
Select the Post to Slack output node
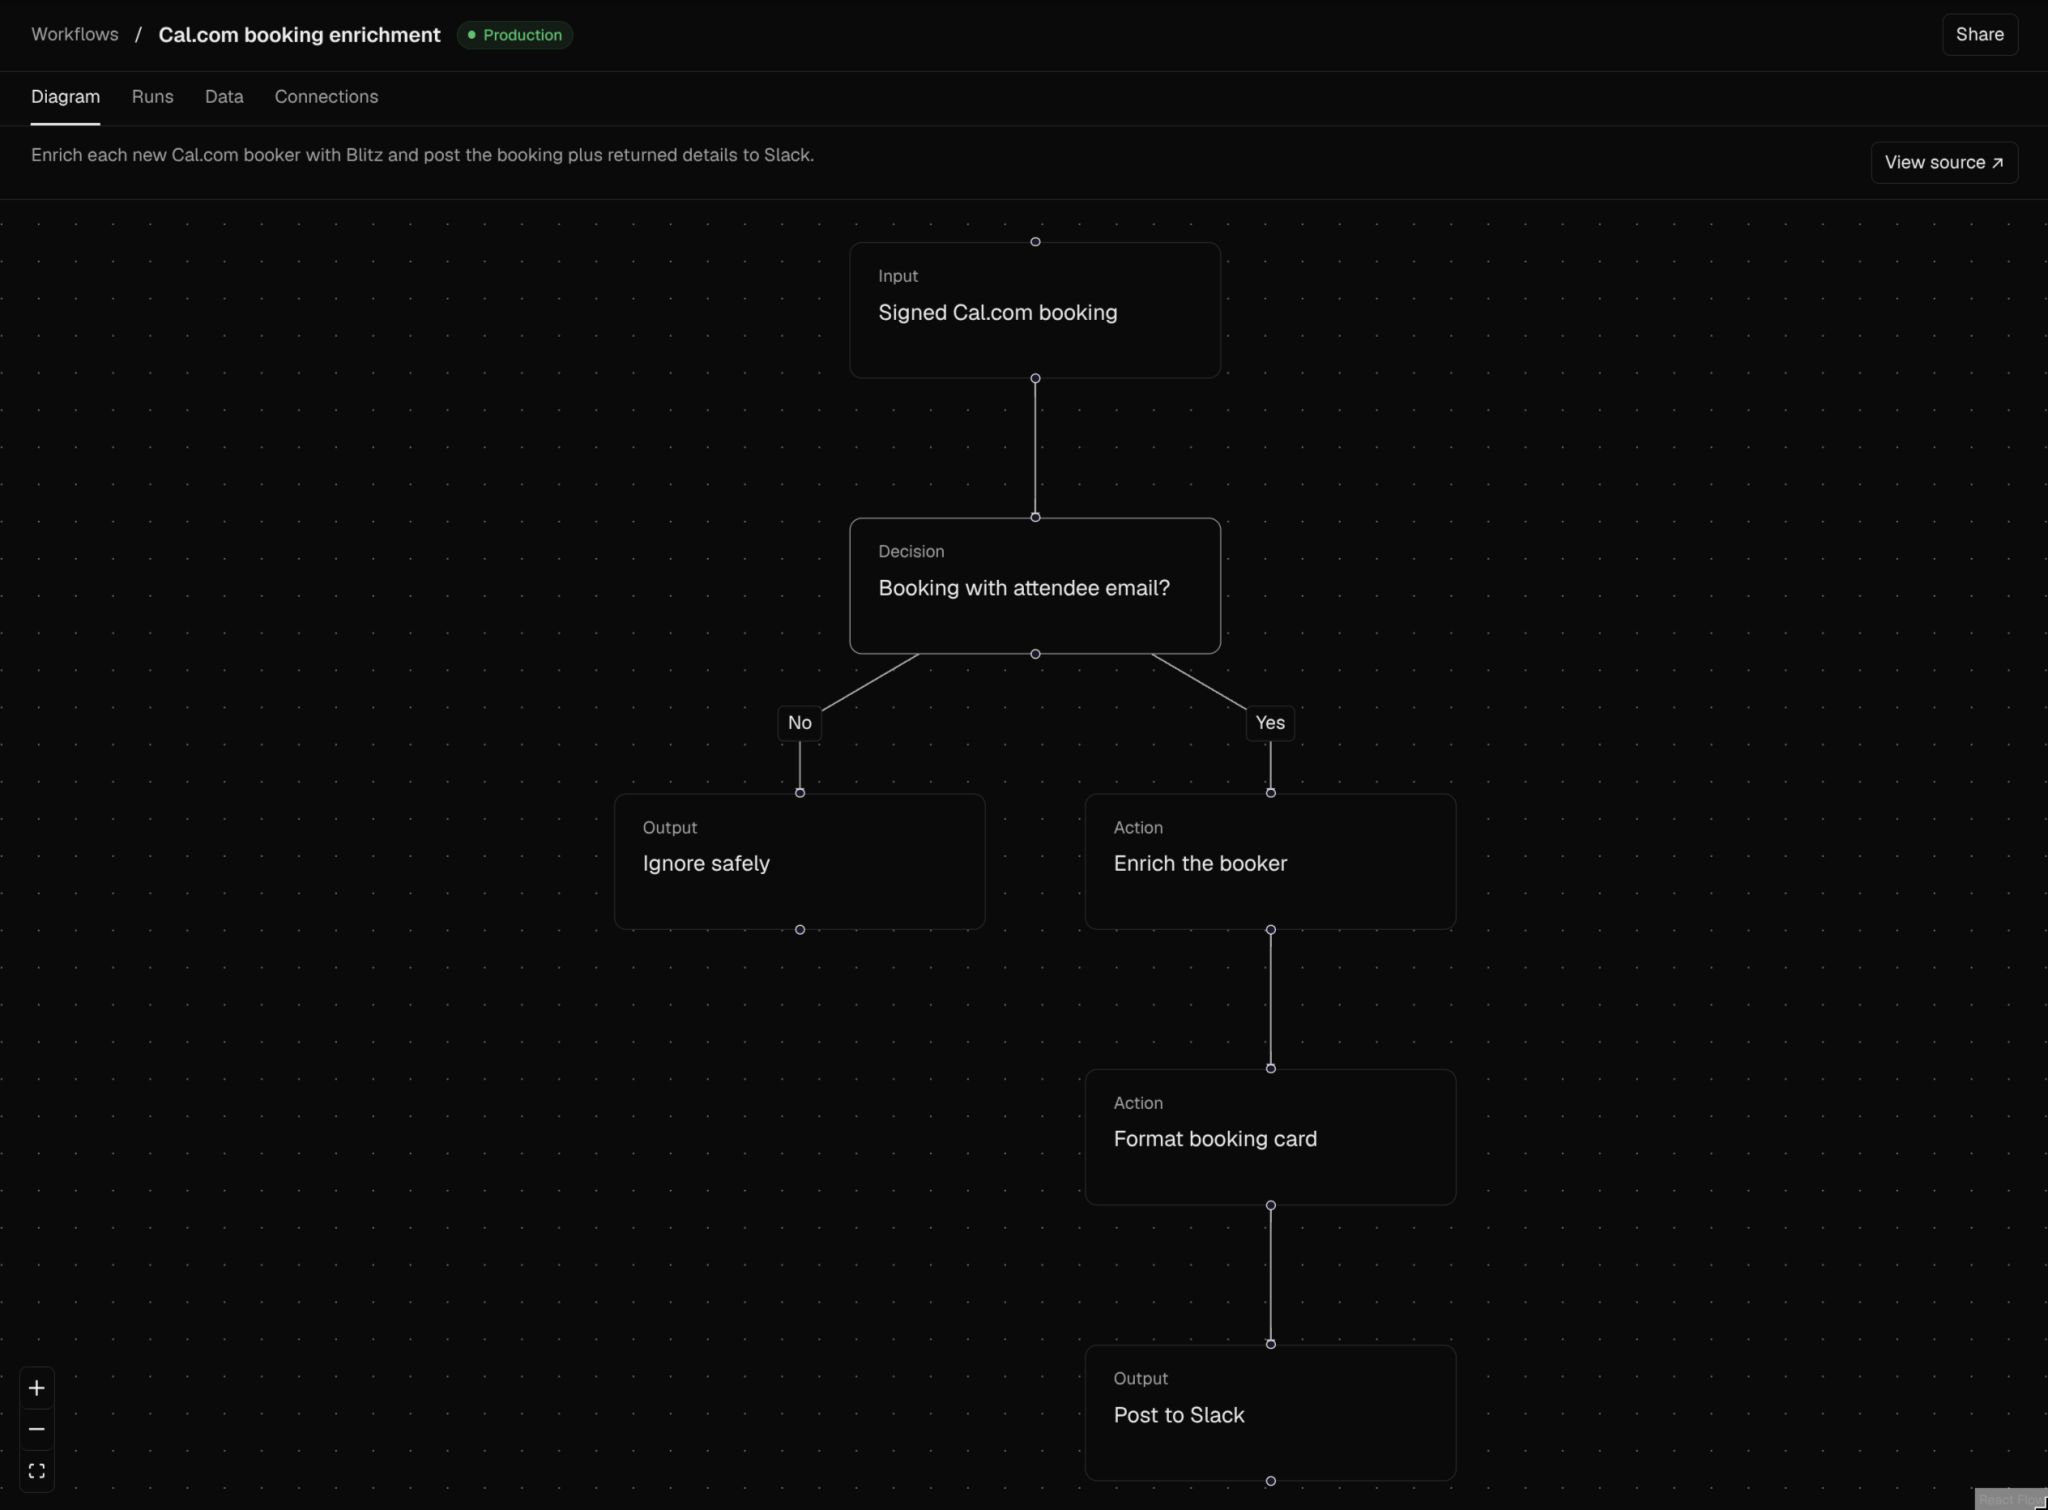(1270, 1413)
